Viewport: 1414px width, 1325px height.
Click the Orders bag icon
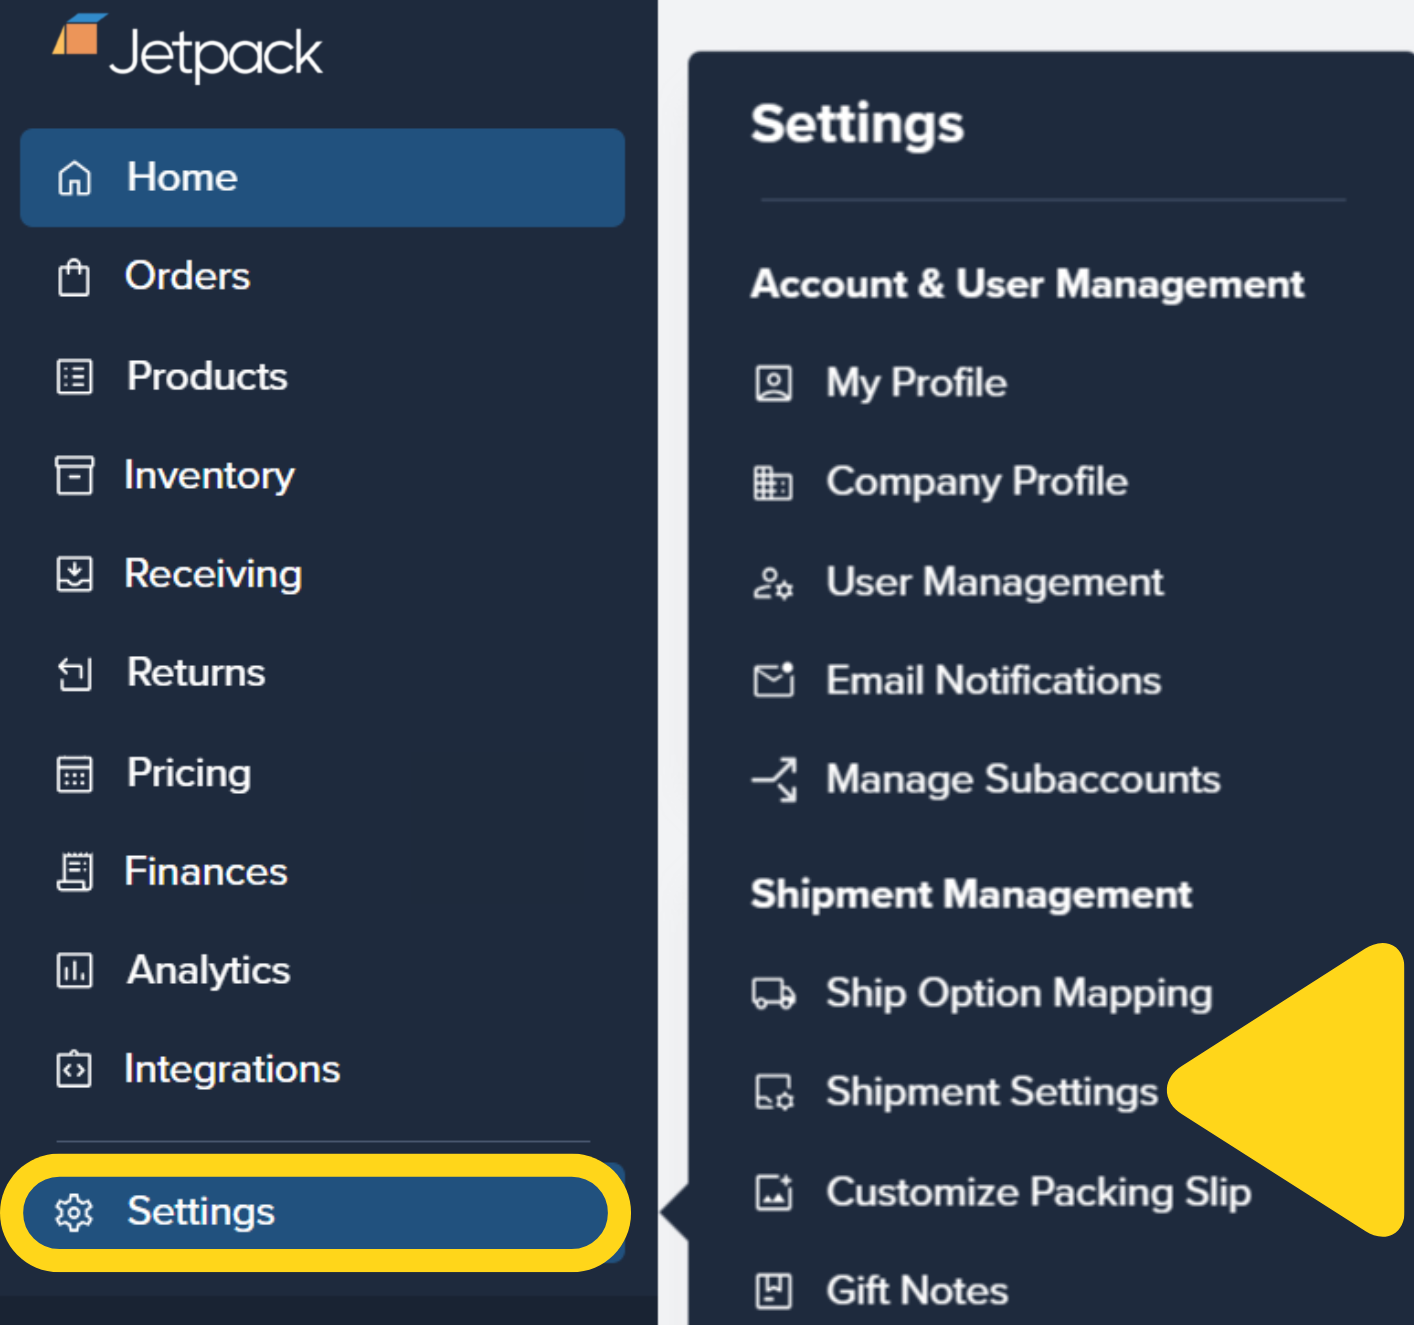74,277
